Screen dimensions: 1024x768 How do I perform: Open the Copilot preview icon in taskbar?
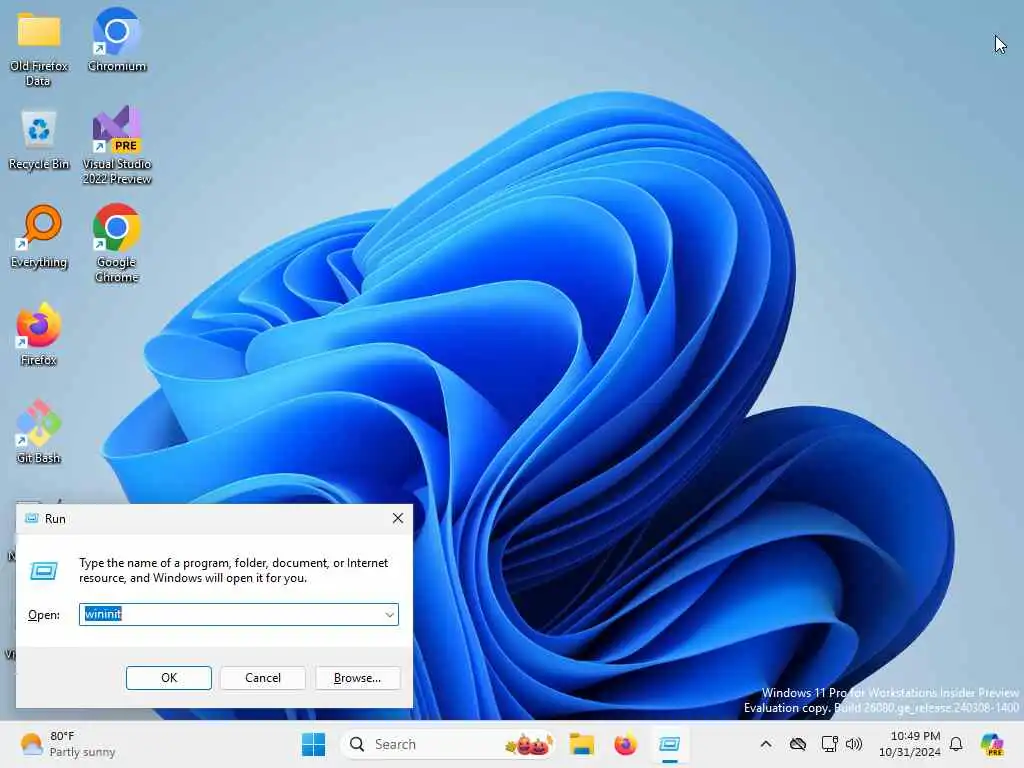tap(992, 744)
